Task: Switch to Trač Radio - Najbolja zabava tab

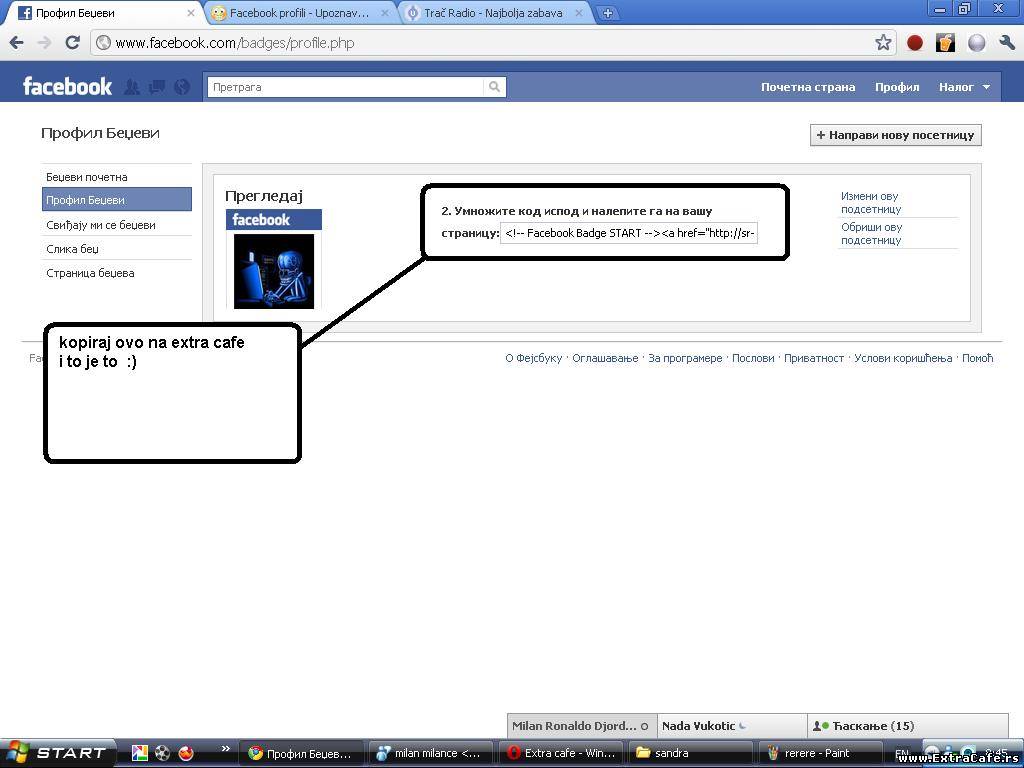Action: (493, 13)
